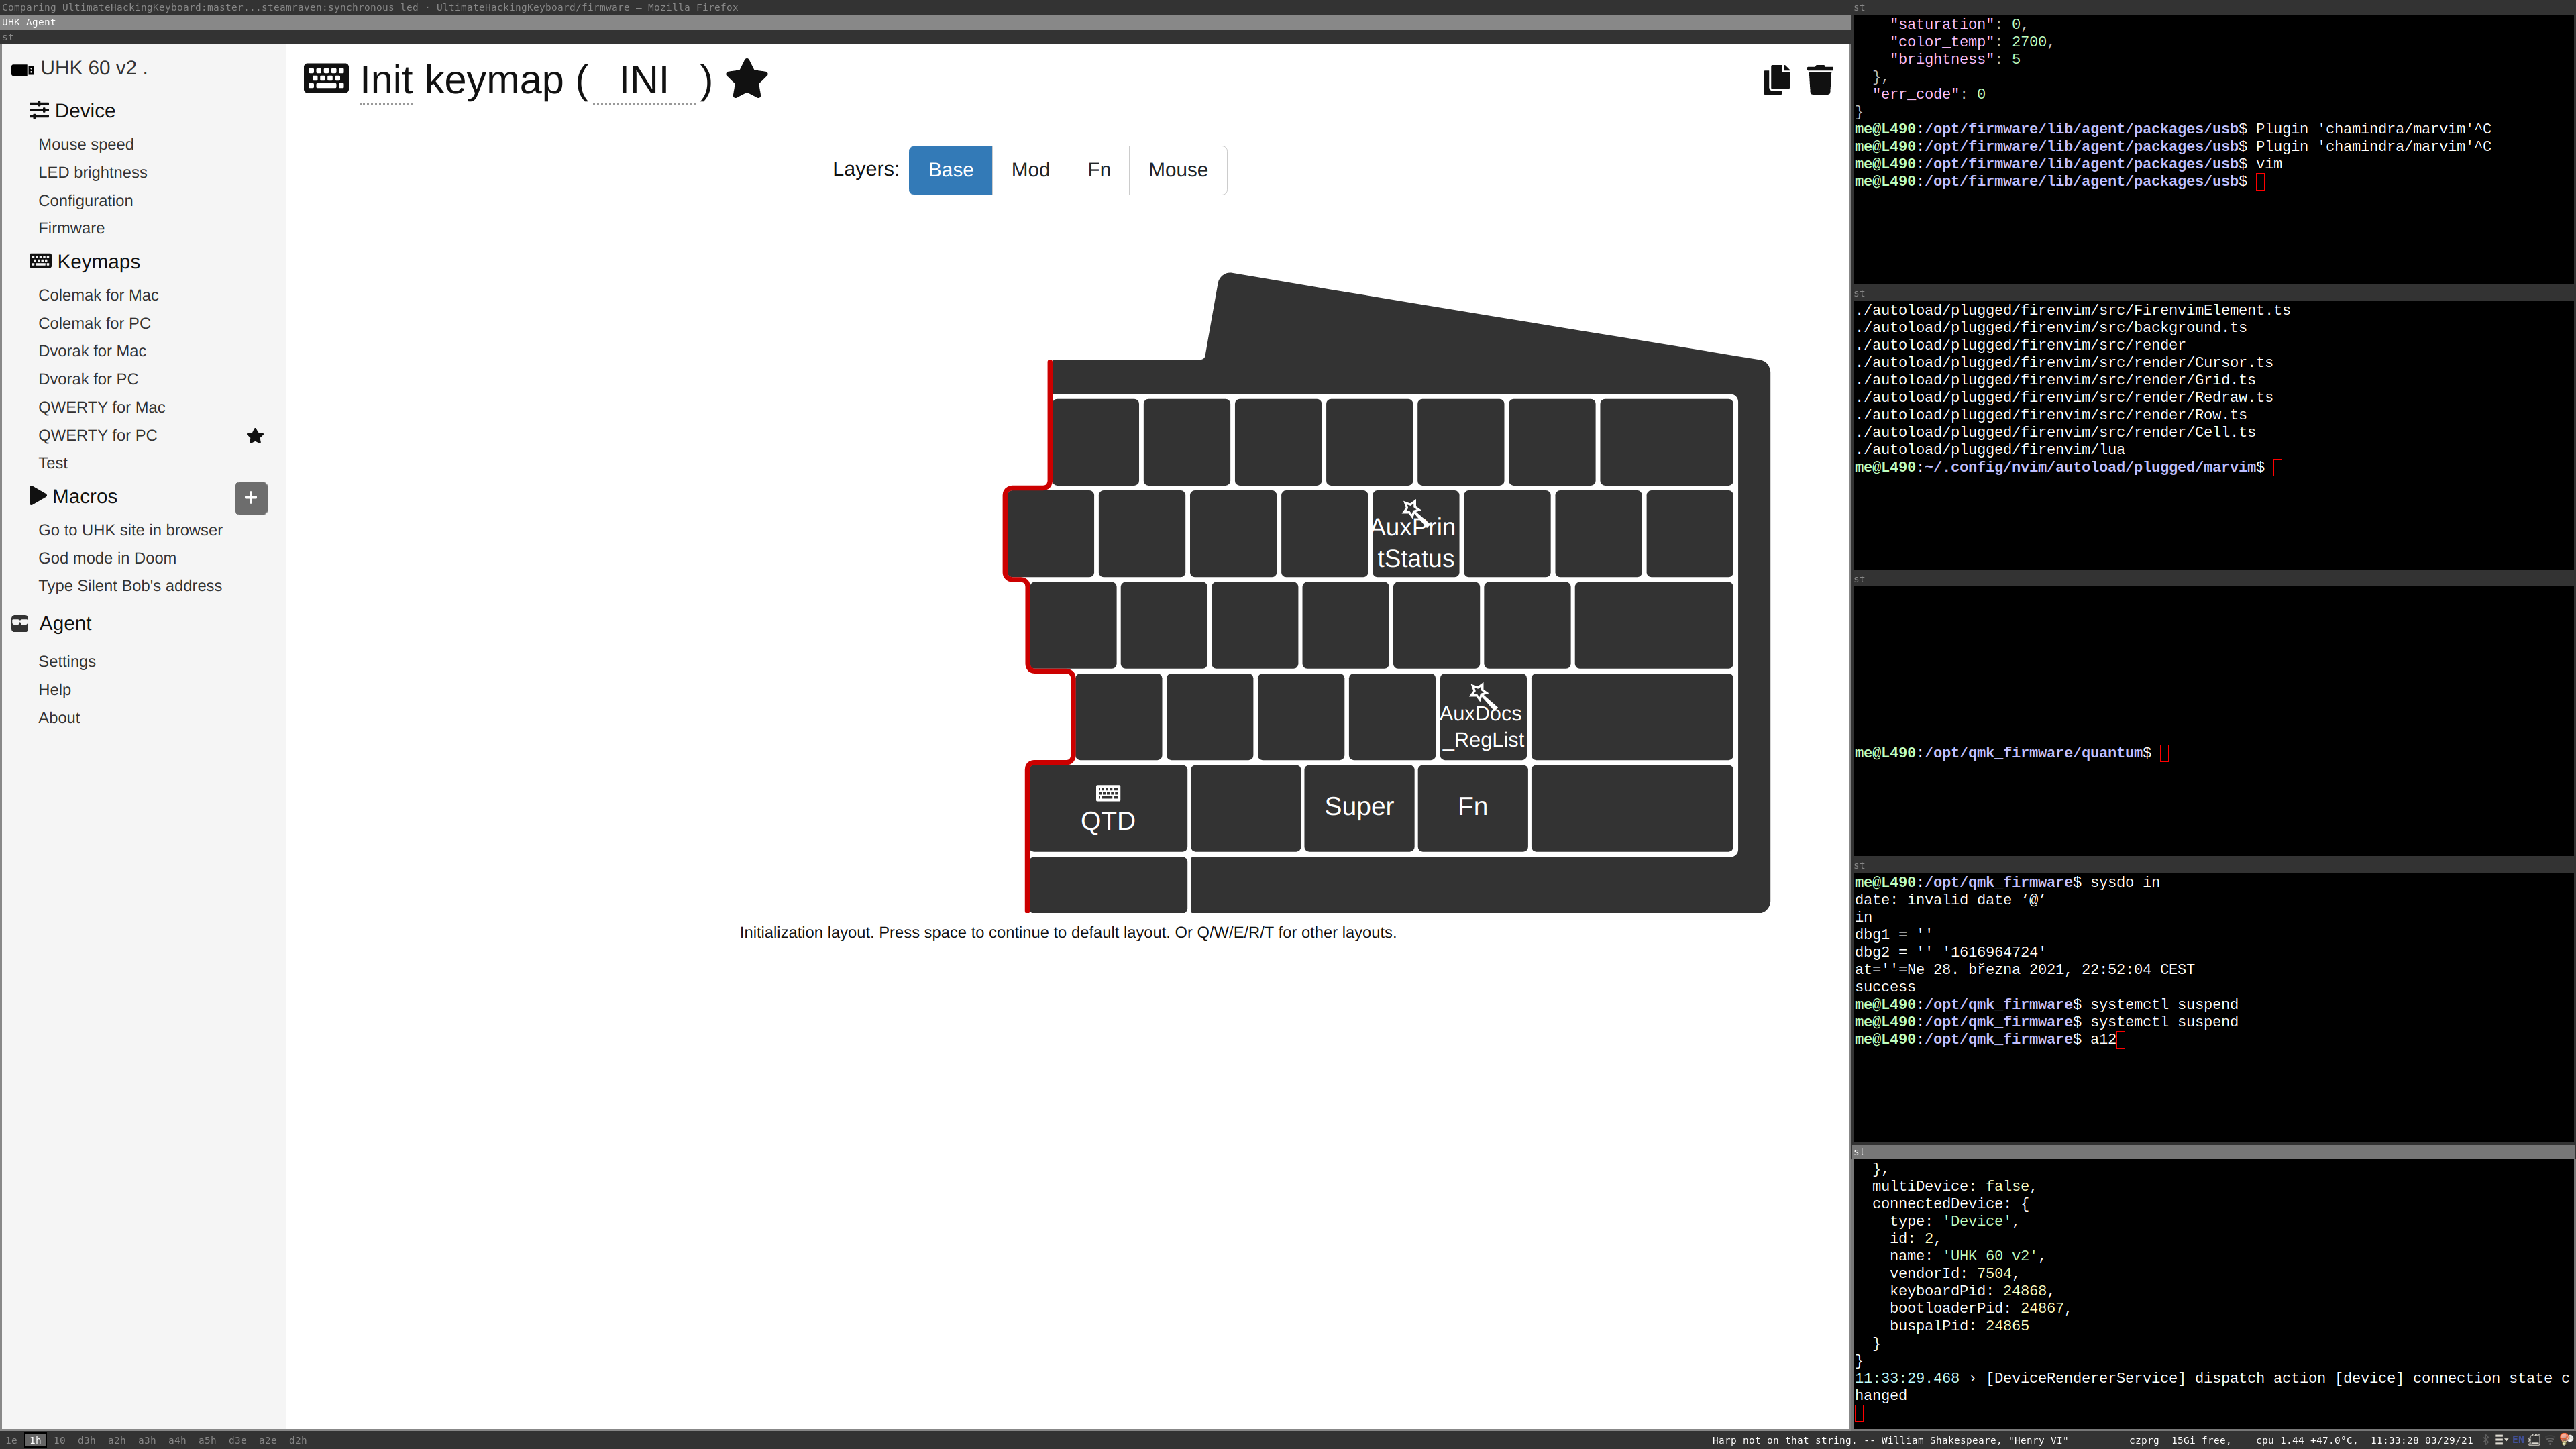Click the sliders icon next to Device

tap(40, 110)
